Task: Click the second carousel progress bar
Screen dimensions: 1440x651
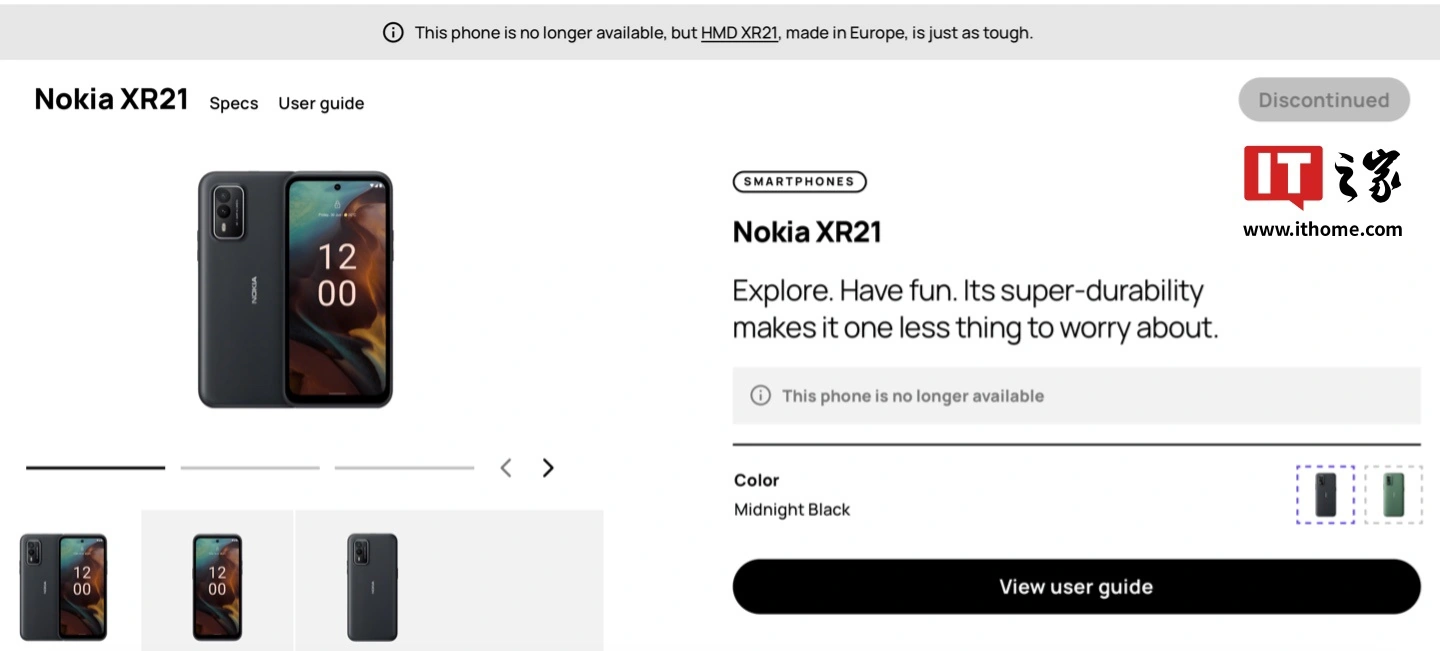Action: [250, 467]
